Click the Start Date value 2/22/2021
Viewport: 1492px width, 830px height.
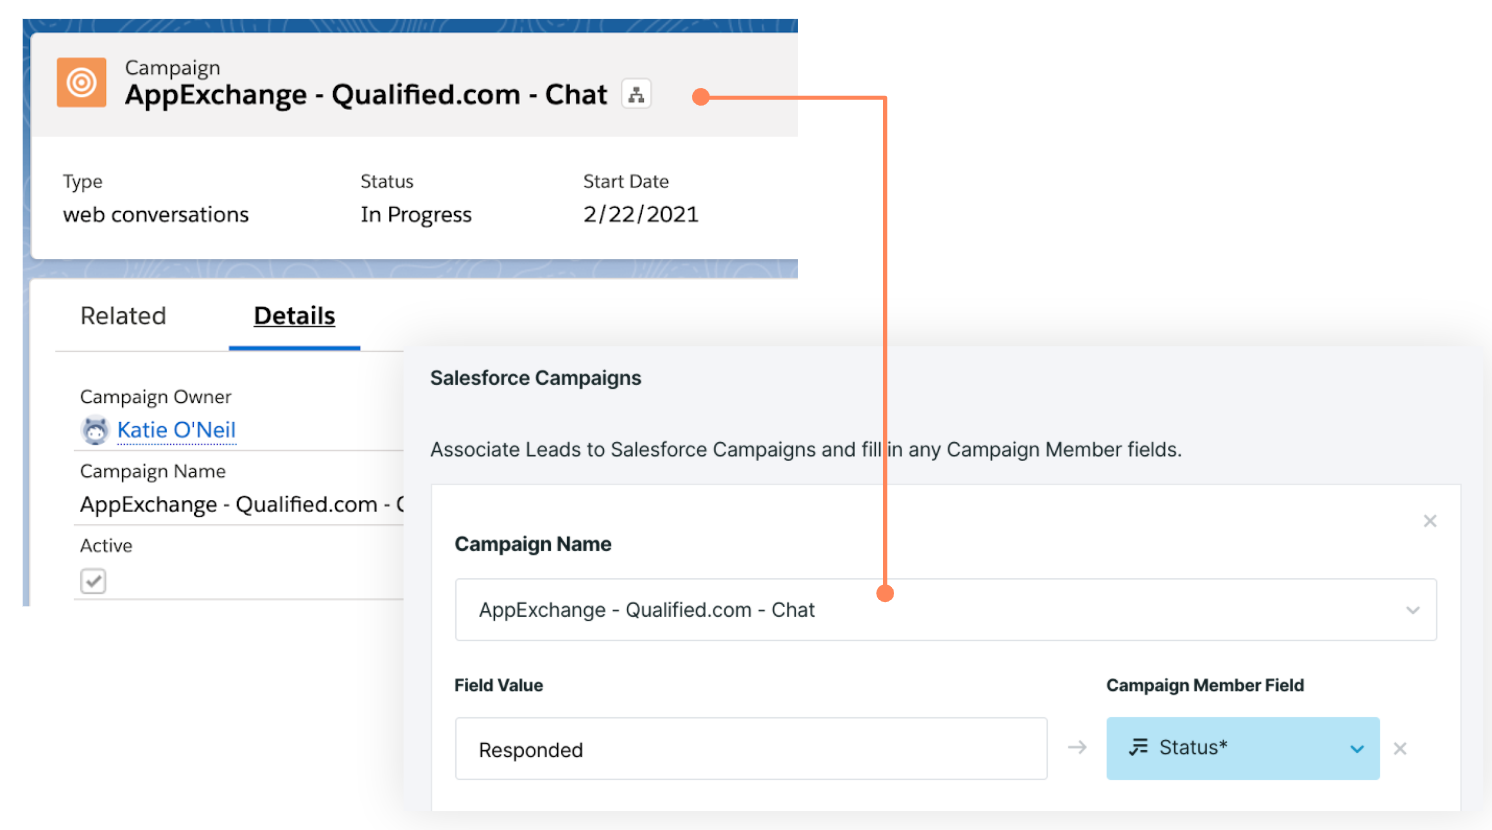(x=641, y=215)
